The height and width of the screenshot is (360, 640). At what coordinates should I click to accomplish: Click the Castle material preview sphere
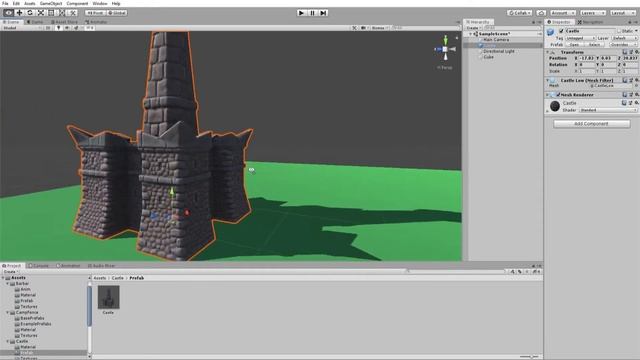click(555, 106)
